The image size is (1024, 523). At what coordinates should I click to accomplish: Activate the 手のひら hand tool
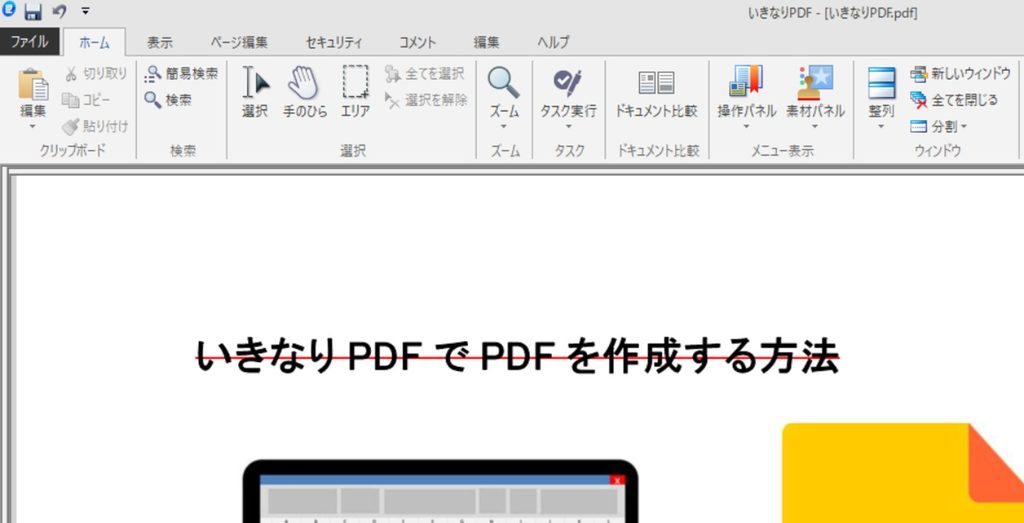click(x=305, y=92)
